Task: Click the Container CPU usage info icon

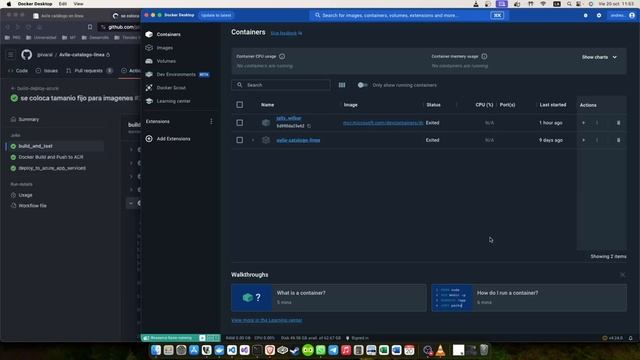Action: point(282,56)
